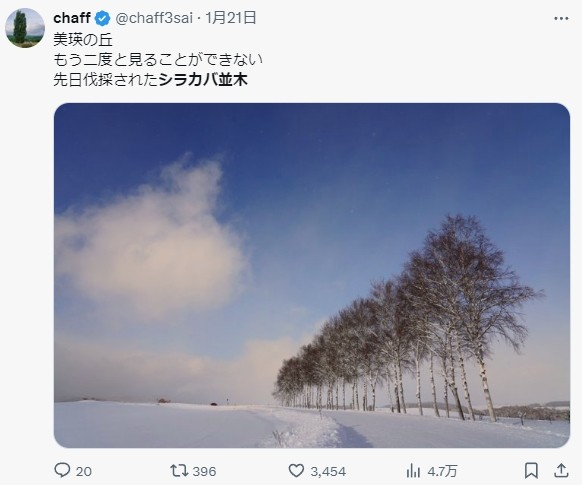The height and width of the screenshot is (485, 582).
Task: Open the share upload icon
Action: point(561,471)
